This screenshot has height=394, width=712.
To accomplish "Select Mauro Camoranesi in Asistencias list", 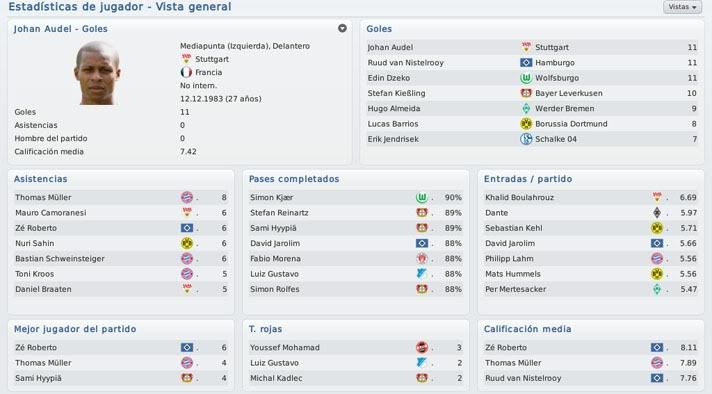I will pos(50,213).
